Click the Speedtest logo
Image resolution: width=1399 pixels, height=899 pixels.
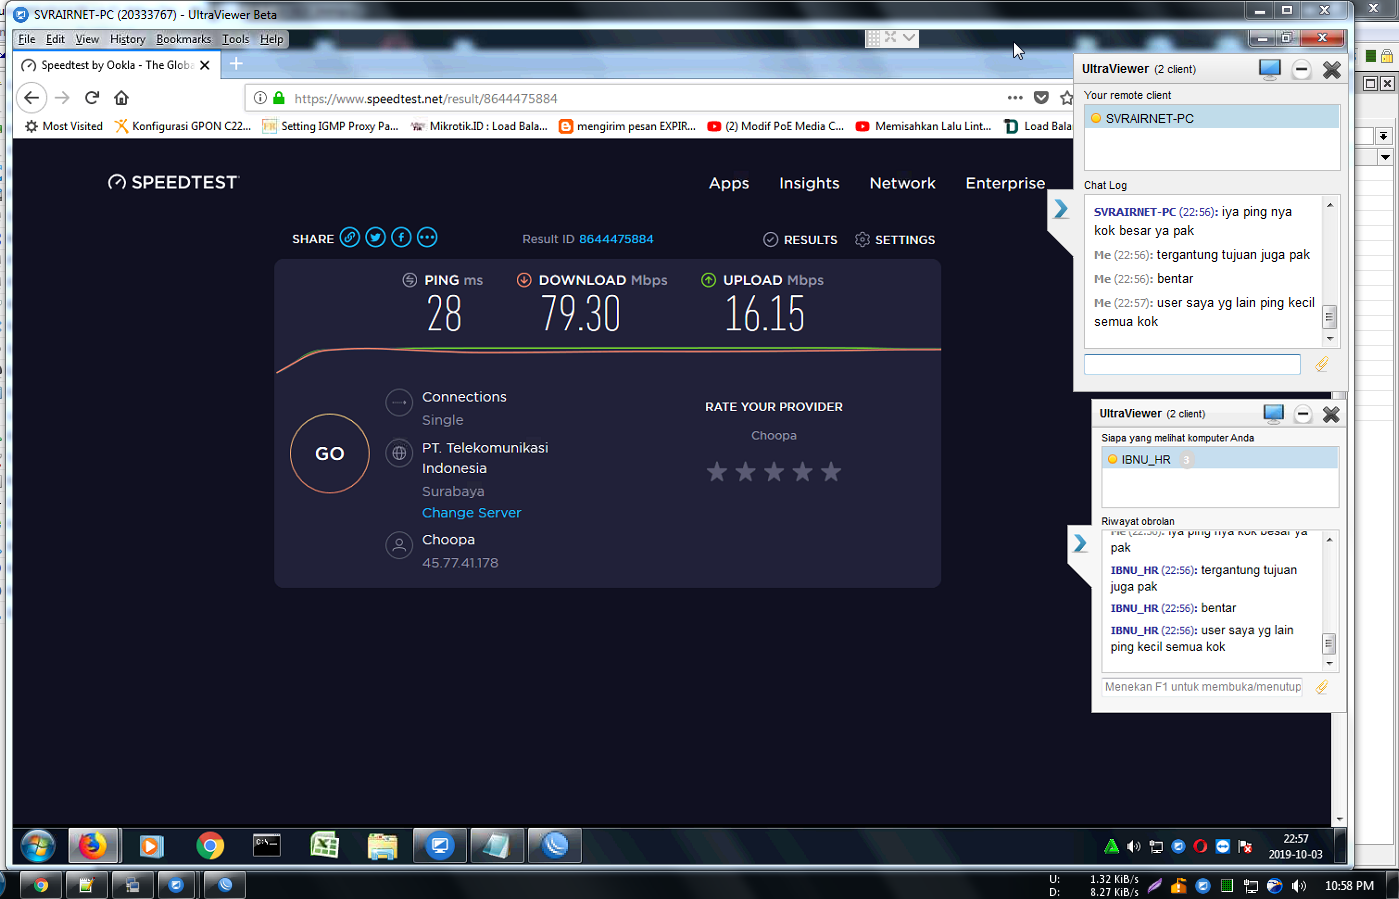[173, 182]
